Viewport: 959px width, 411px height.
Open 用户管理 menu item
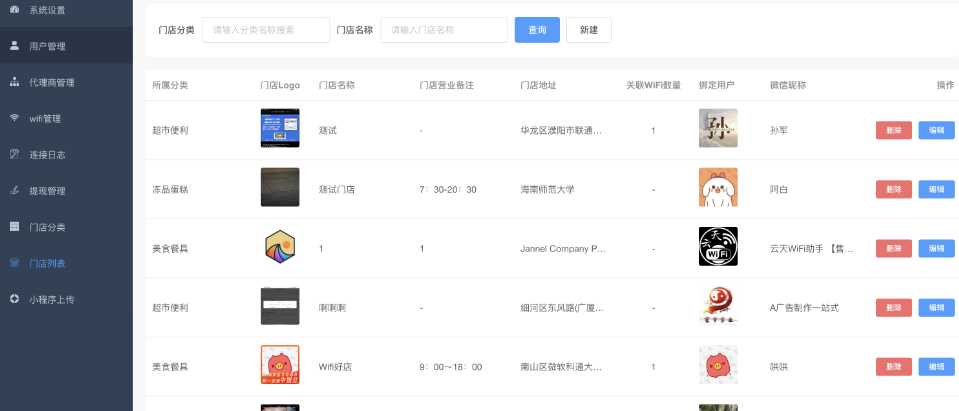(66, 46)
